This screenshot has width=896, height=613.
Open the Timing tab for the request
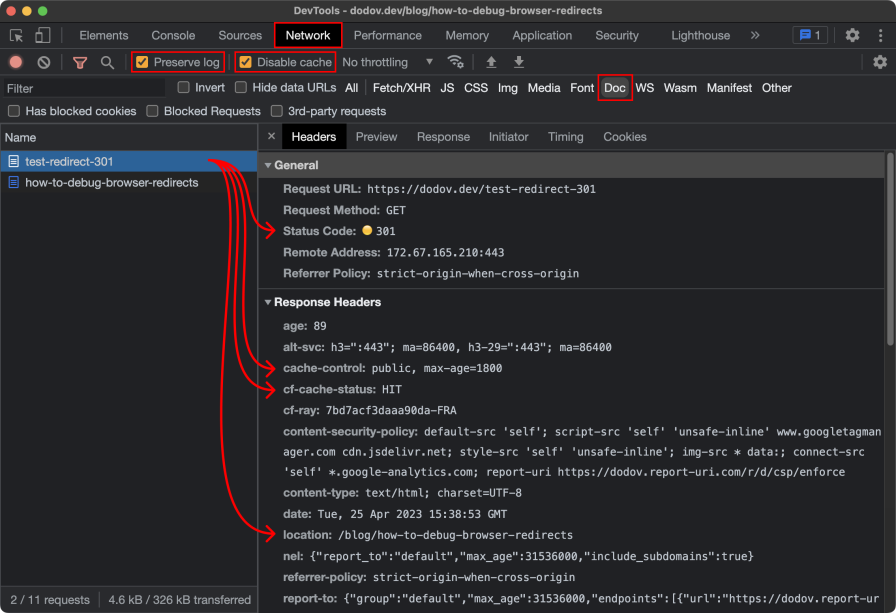(565, 137)
